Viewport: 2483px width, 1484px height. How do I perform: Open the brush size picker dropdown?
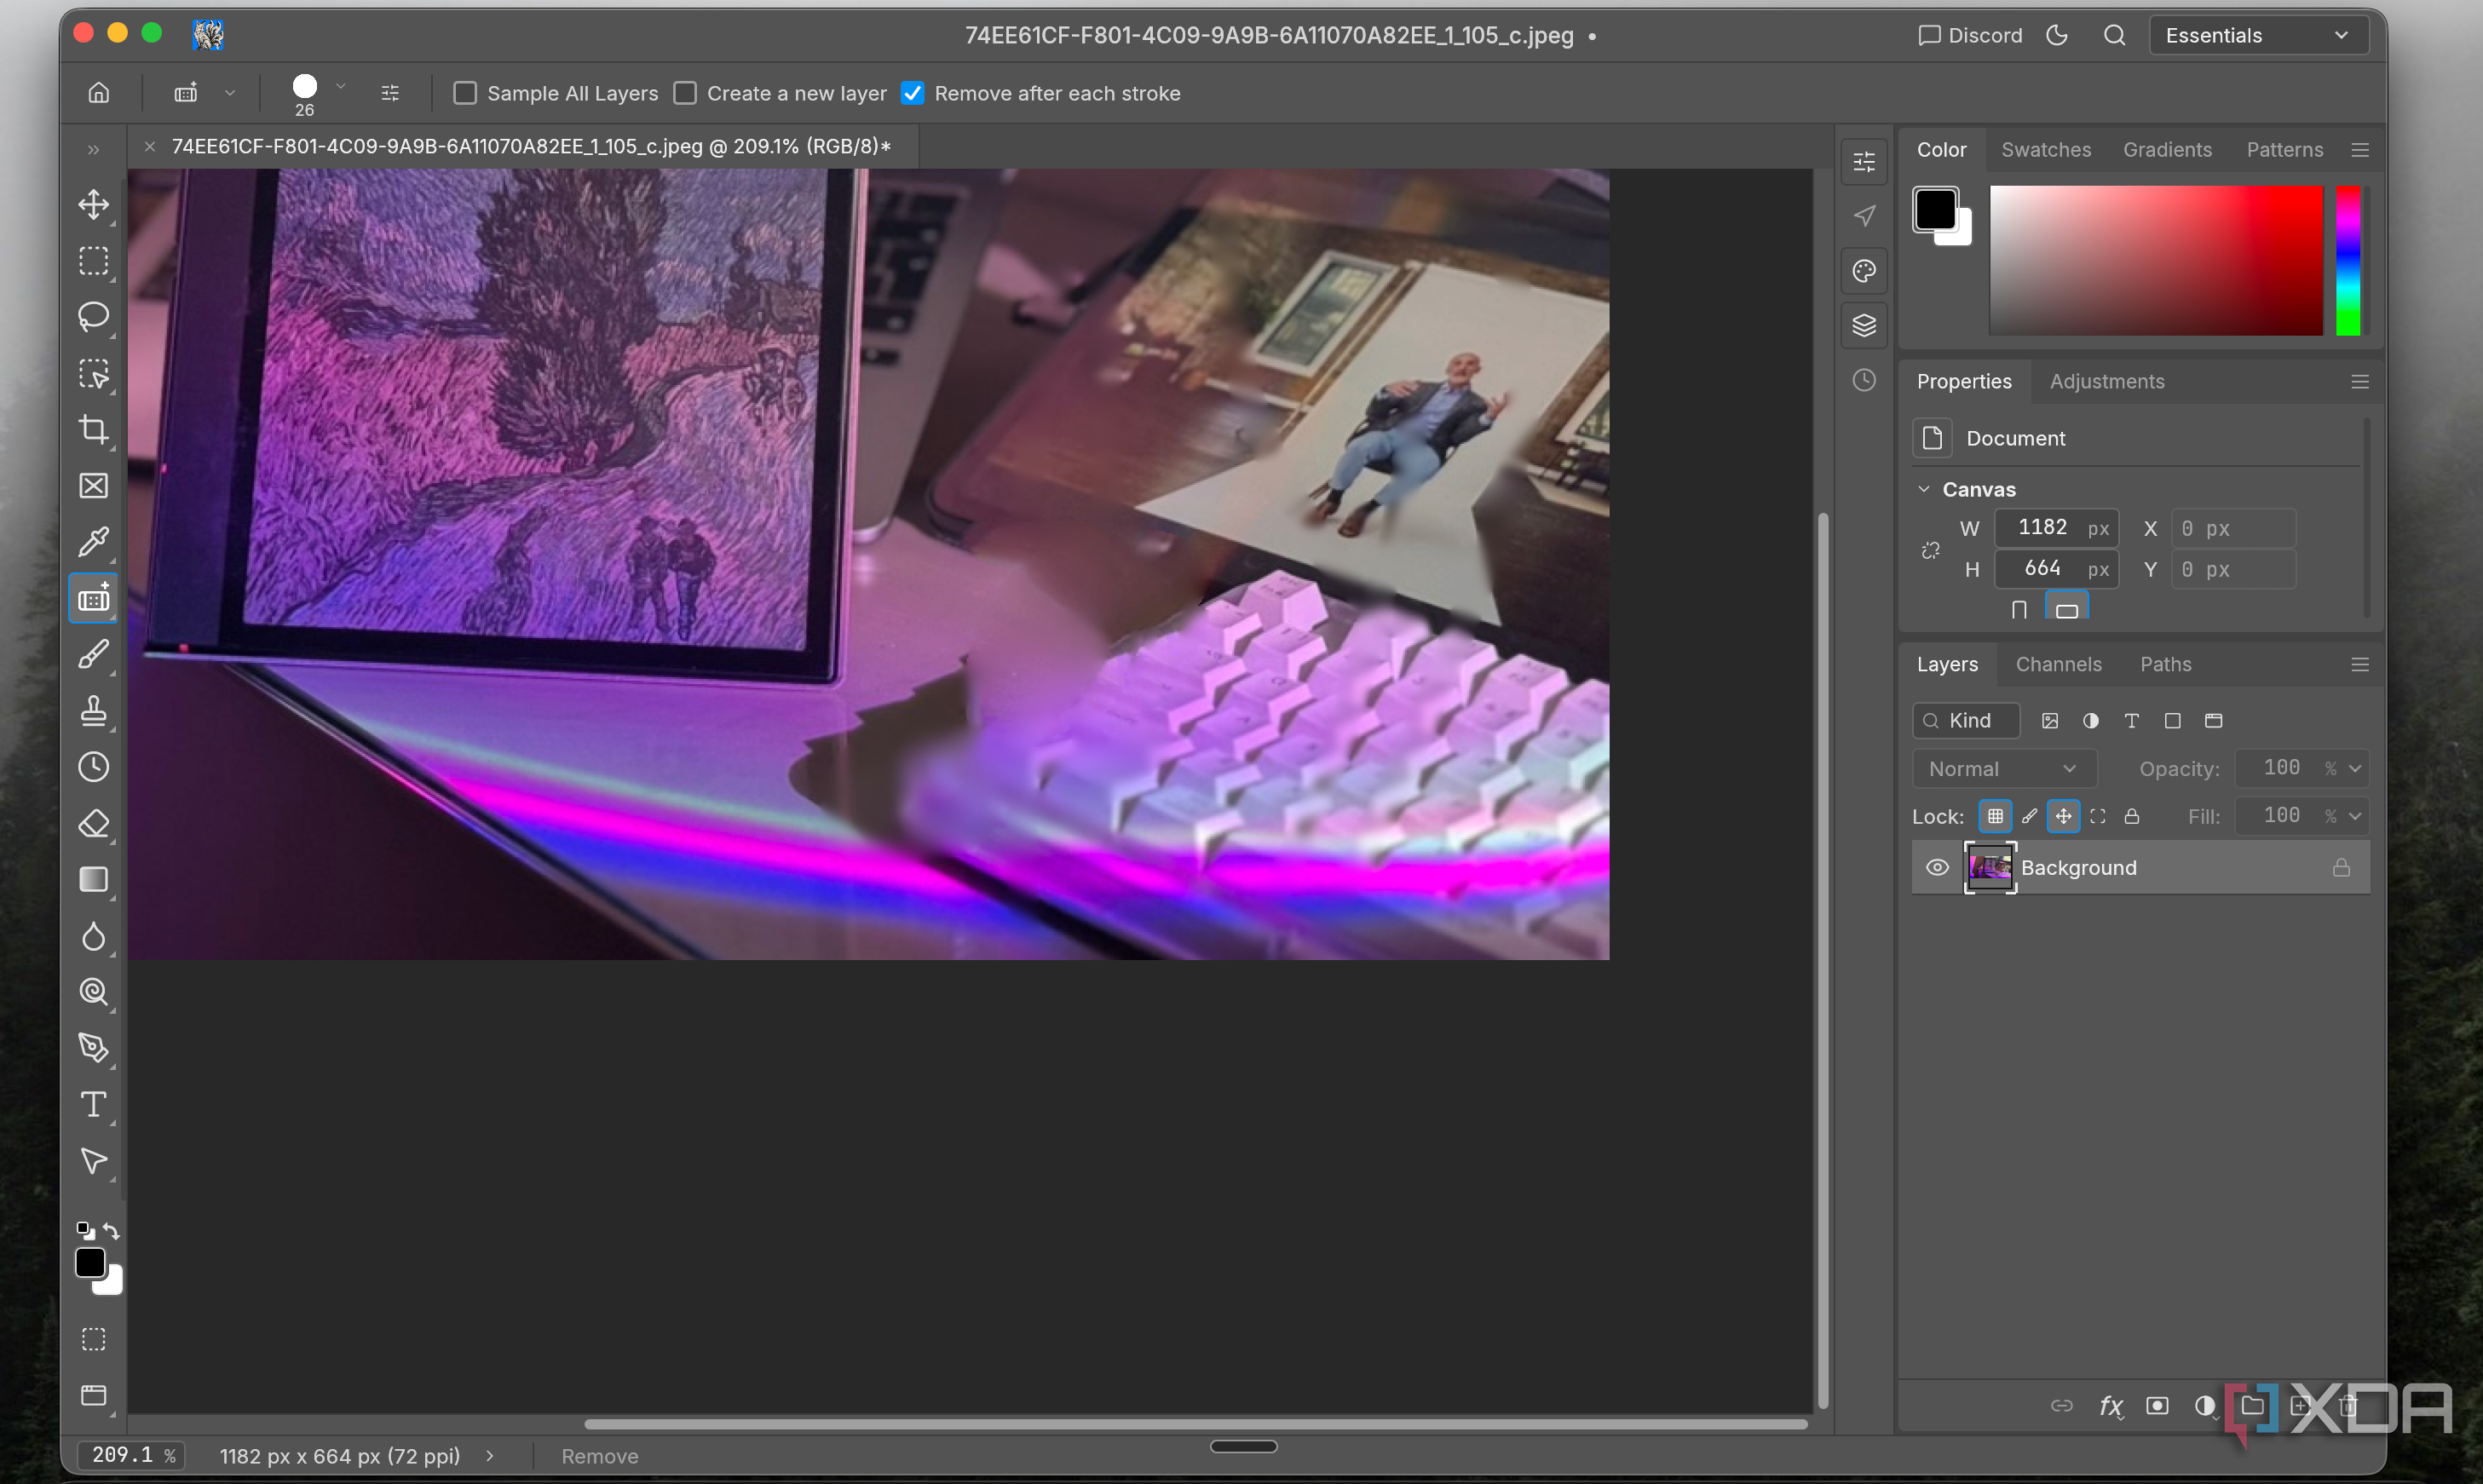(341, 87)
